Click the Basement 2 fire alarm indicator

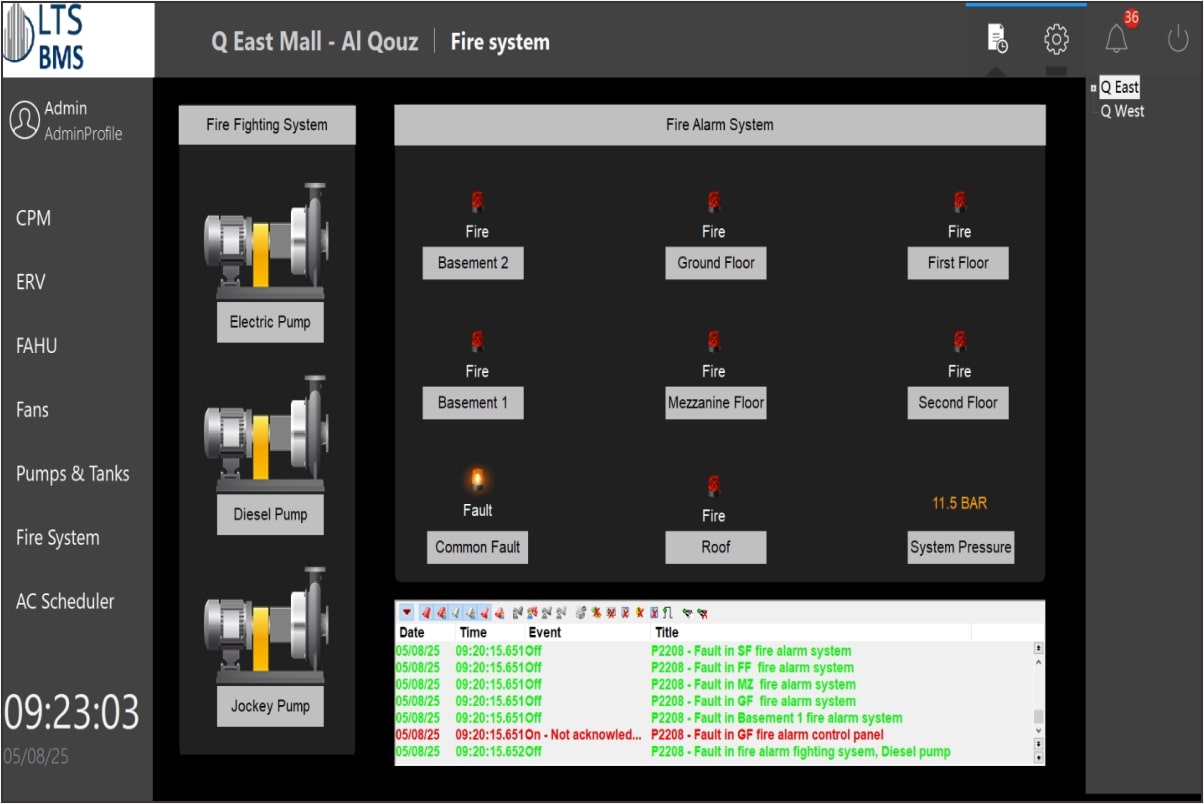point(477,202)
